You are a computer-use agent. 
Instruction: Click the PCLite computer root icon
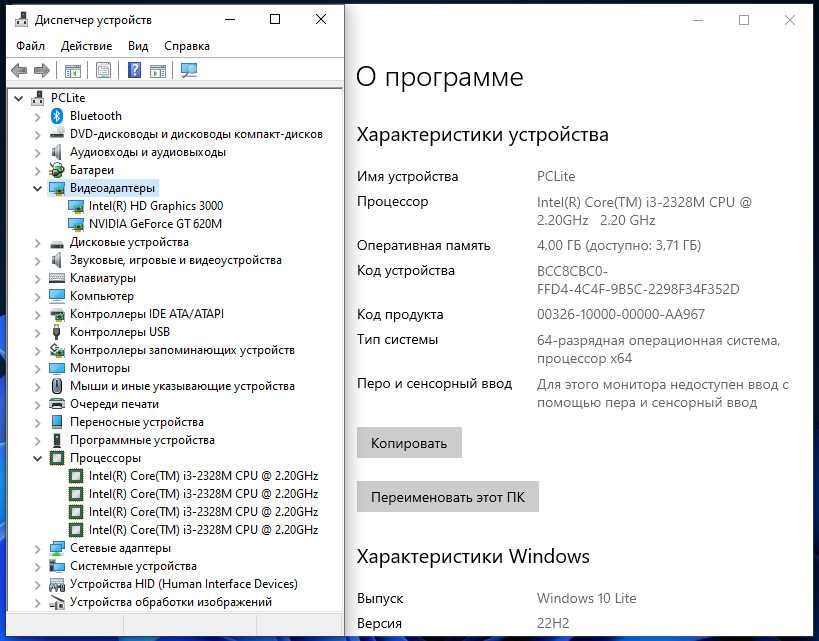pos(38,98)
